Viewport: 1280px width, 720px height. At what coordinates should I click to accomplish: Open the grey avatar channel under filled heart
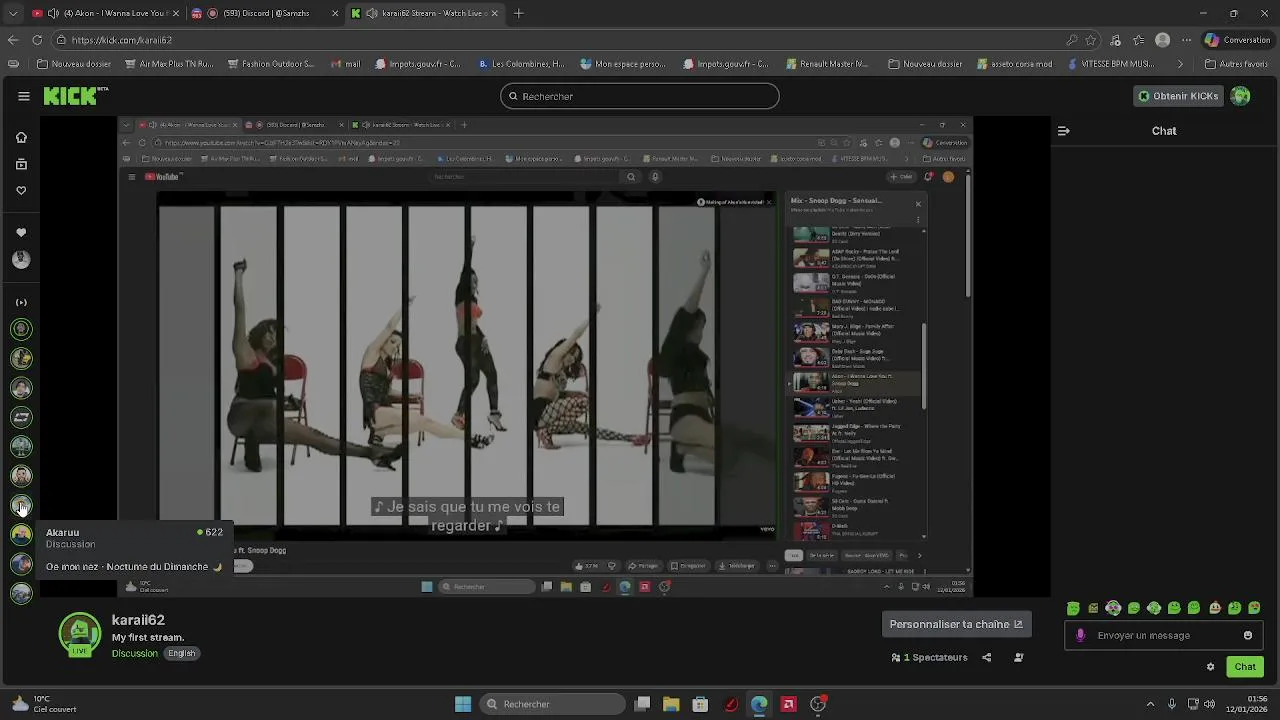point(21,259)
